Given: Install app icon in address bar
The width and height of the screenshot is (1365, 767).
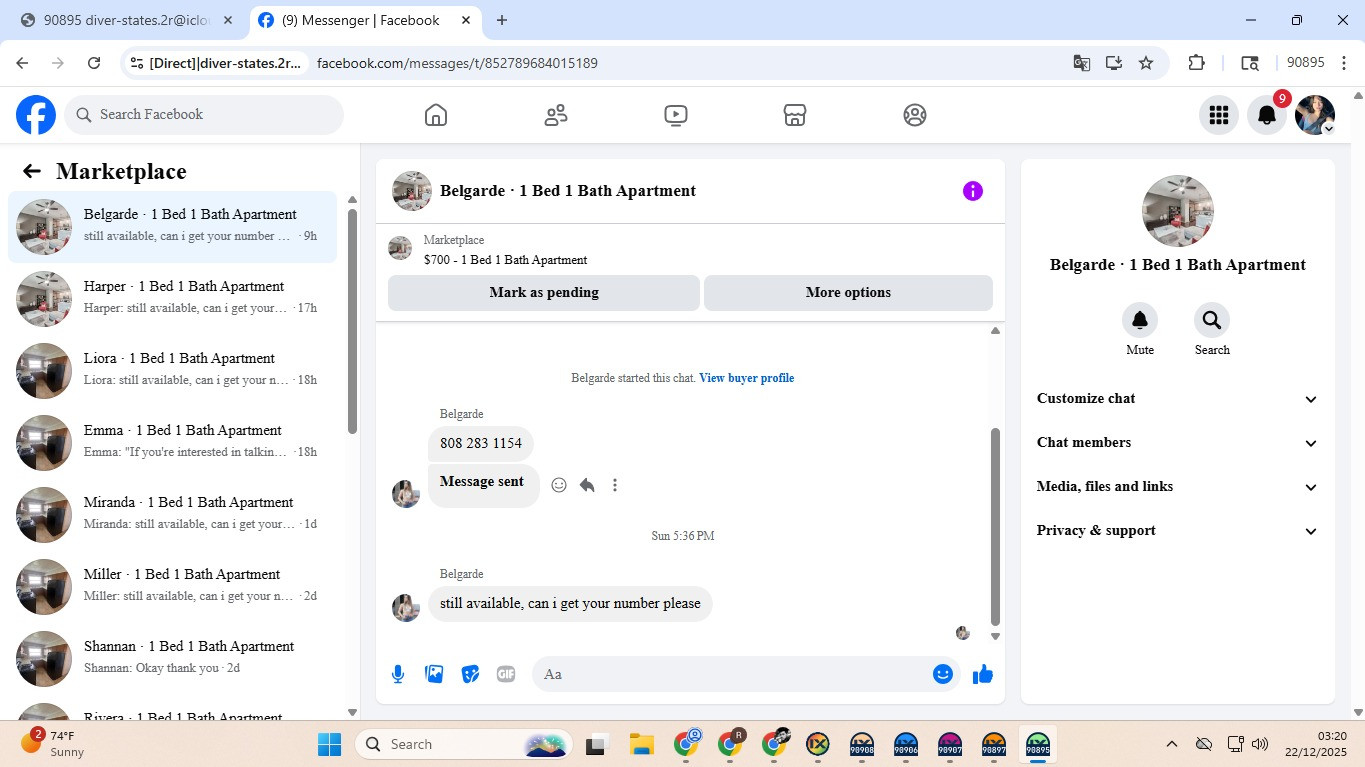Looking at the screenshot, I should coord(1114,63).
